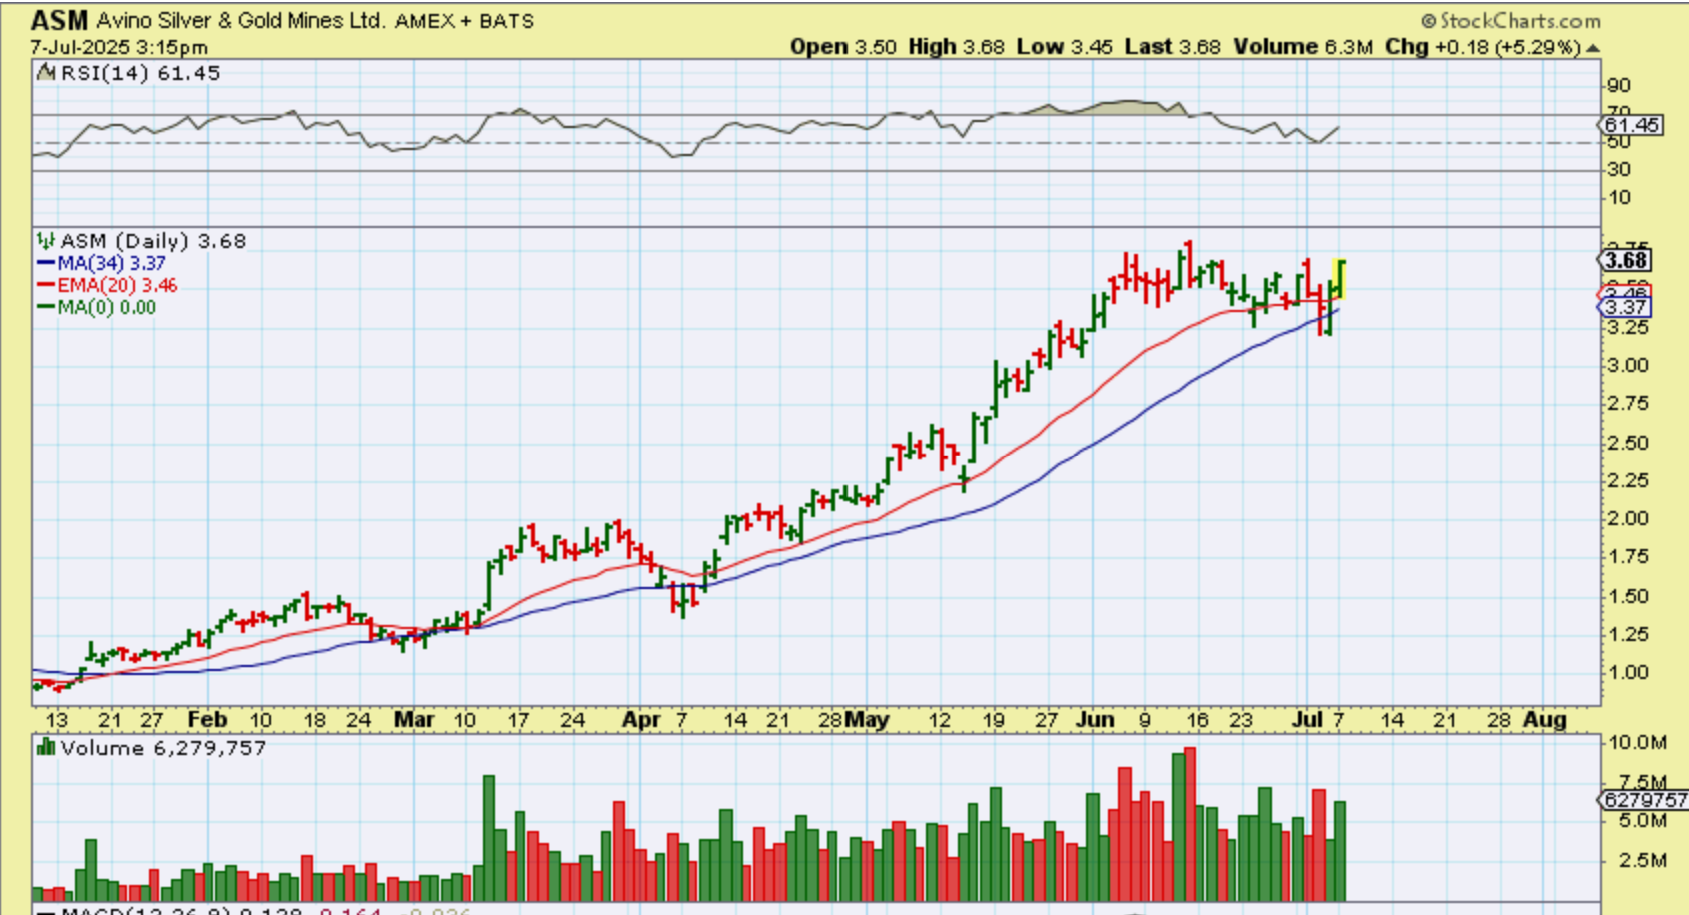Click the 6279757 volume tag on right axis

point(1645,800)
